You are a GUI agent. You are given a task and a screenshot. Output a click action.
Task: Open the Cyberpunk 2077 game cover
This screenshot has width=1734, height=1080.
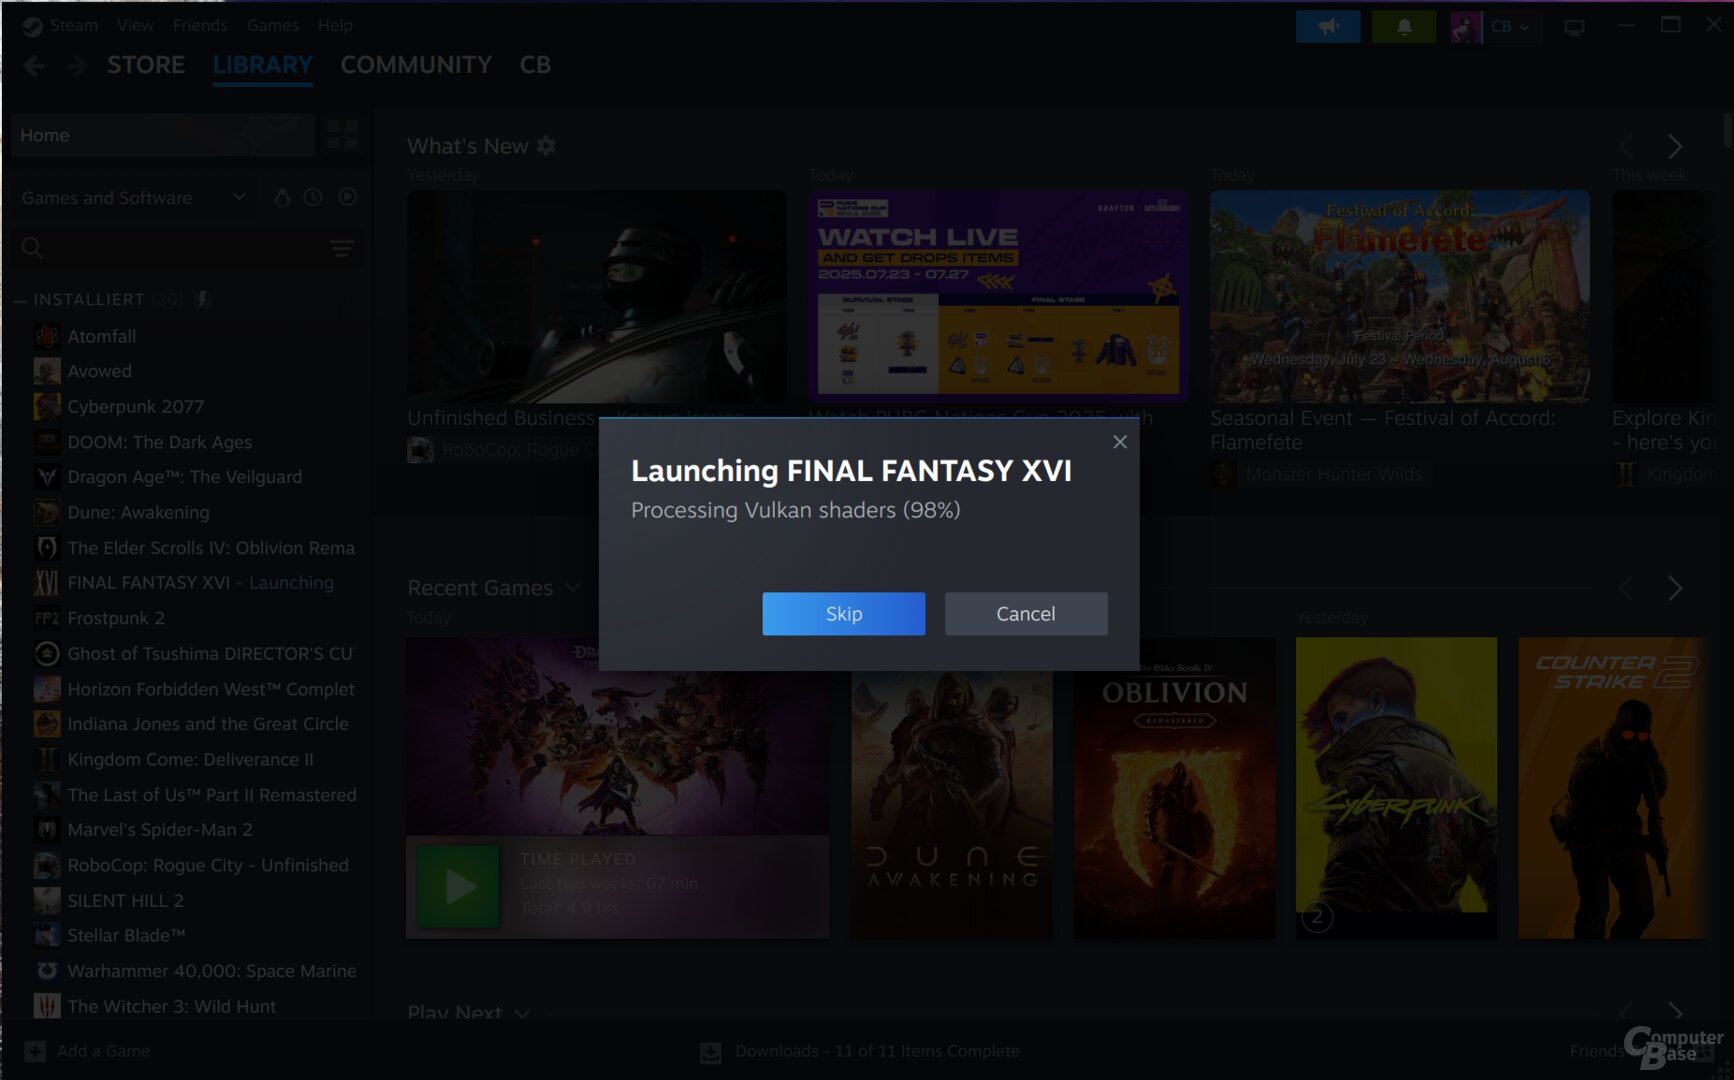(1396, 788)
